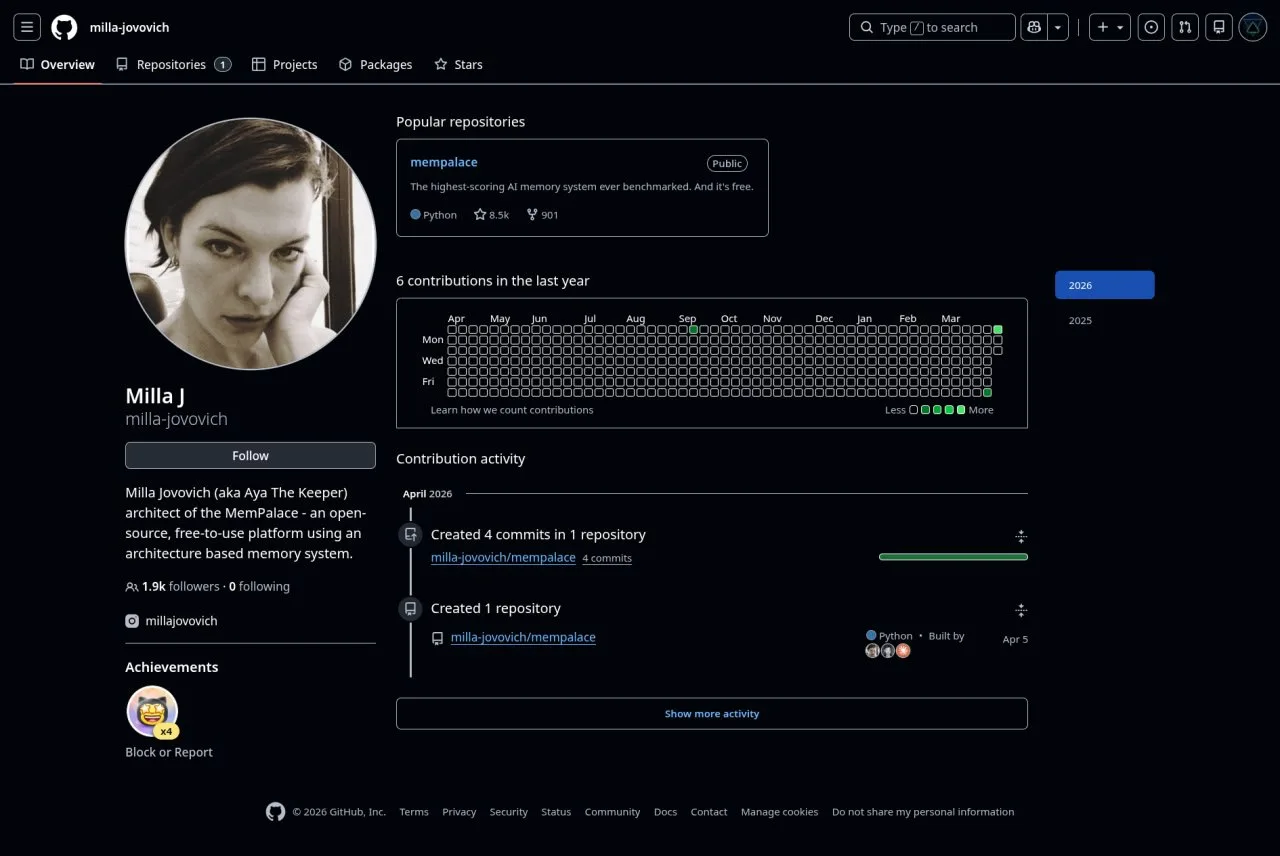This screenshot has width=1280, height=856.
Task: Open Terms footer link
Action: coord(414,812)
